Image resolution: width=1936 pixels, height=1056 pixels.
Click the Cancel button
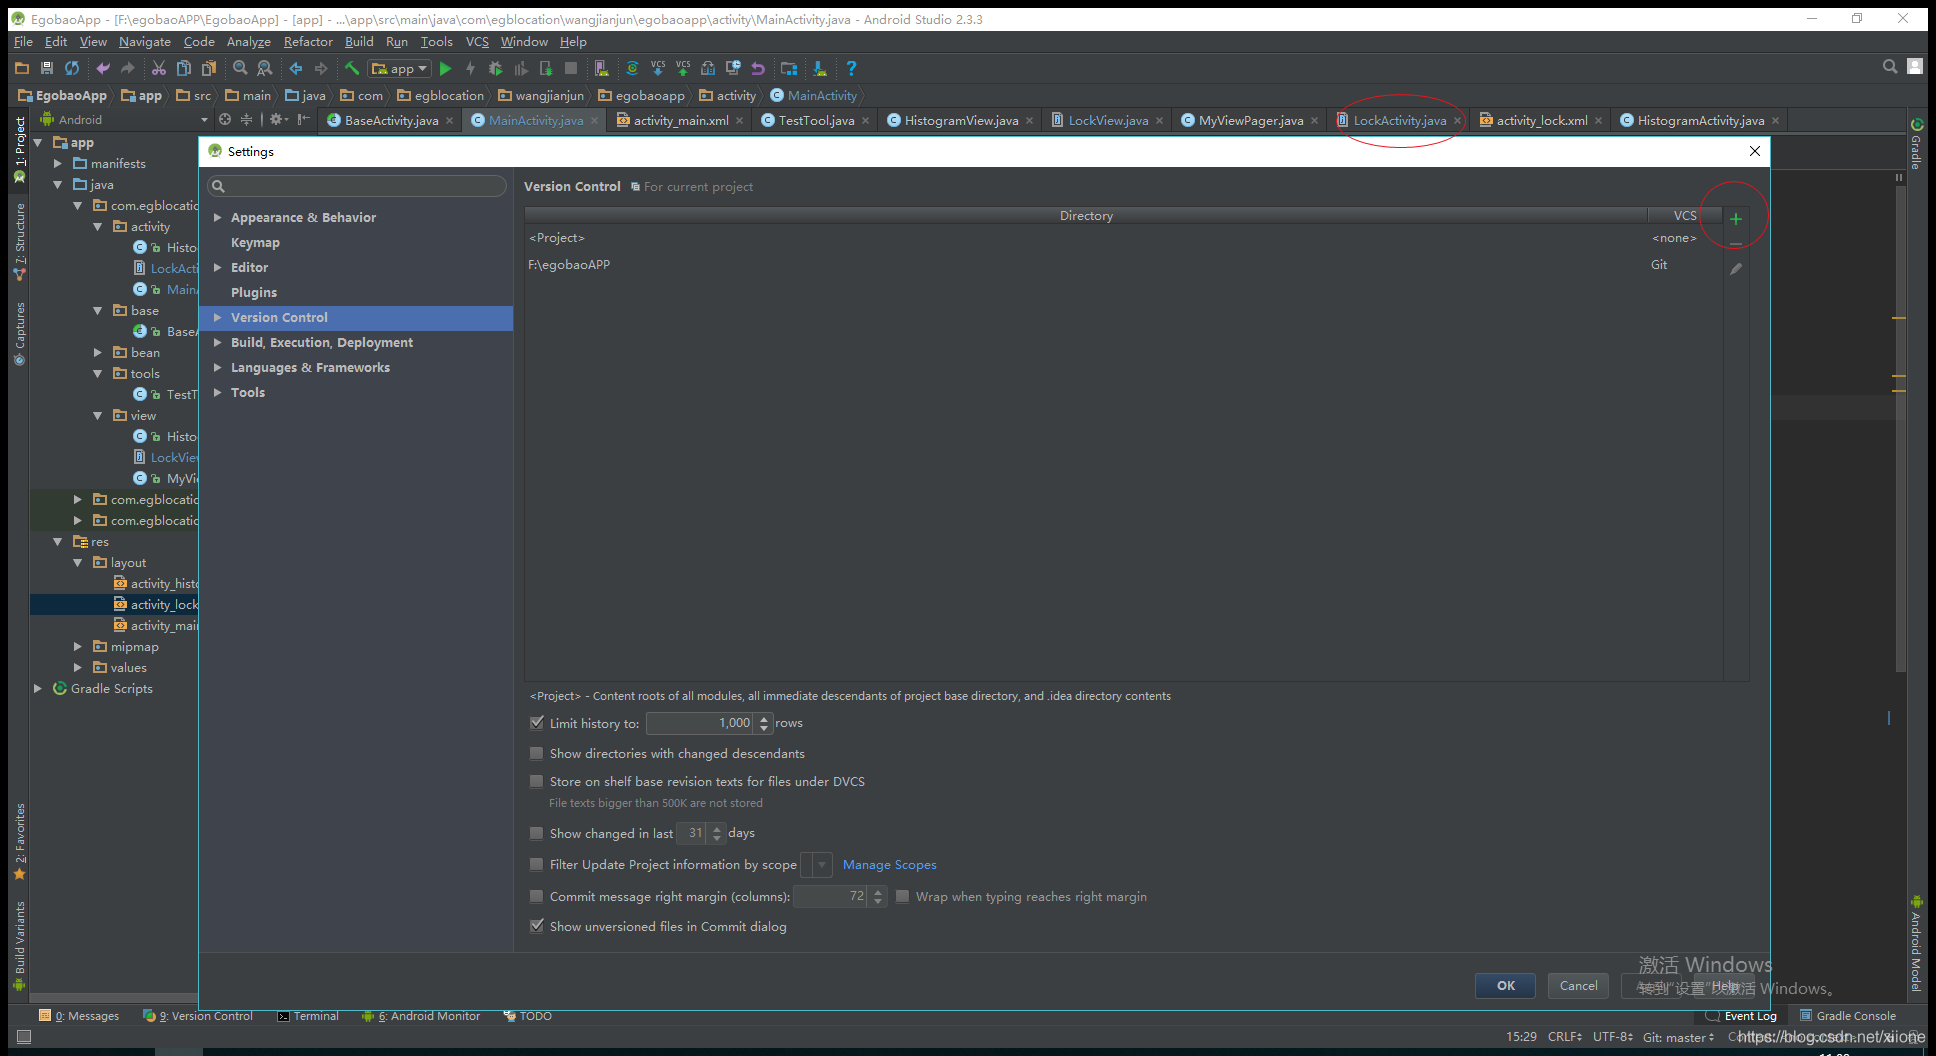[x=1579, y=985]
